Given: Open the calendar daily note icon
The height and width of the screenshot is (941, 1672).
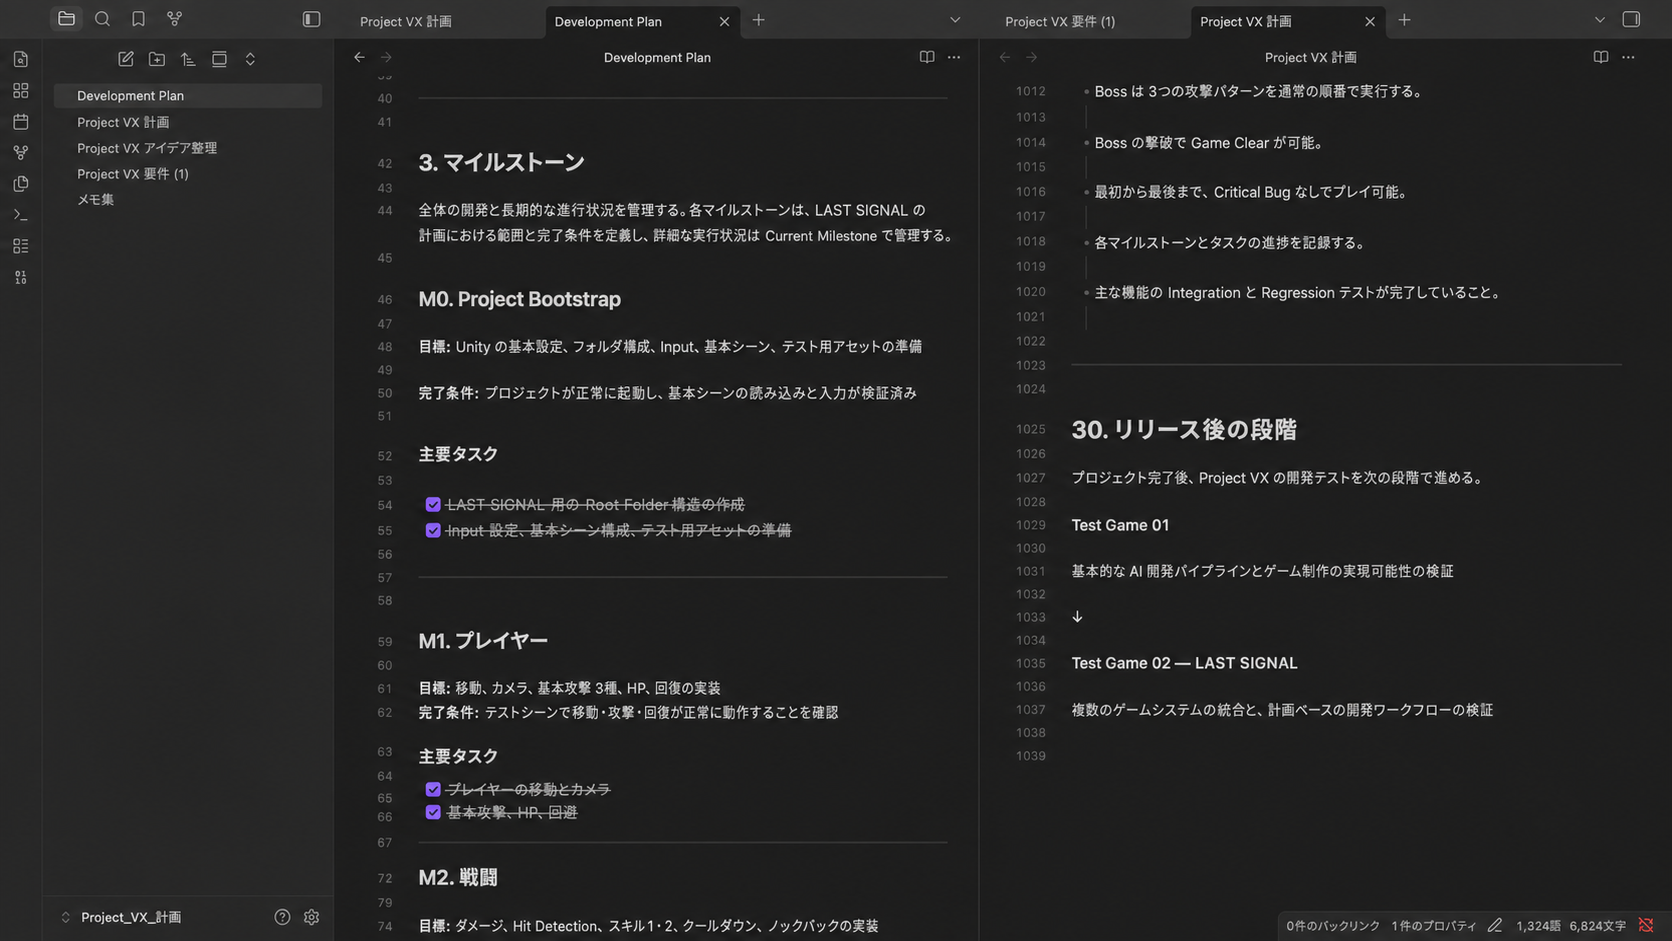Looking at the screenshot, I should (21, 122).
